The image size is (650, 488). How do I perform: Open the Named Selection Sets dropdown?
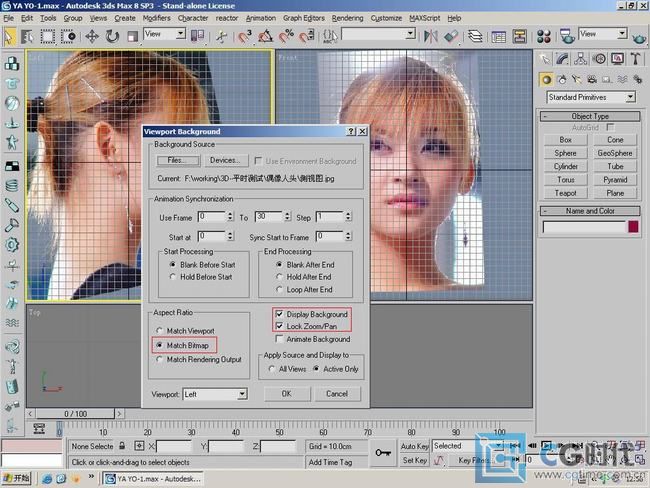[x=378, y=34]
